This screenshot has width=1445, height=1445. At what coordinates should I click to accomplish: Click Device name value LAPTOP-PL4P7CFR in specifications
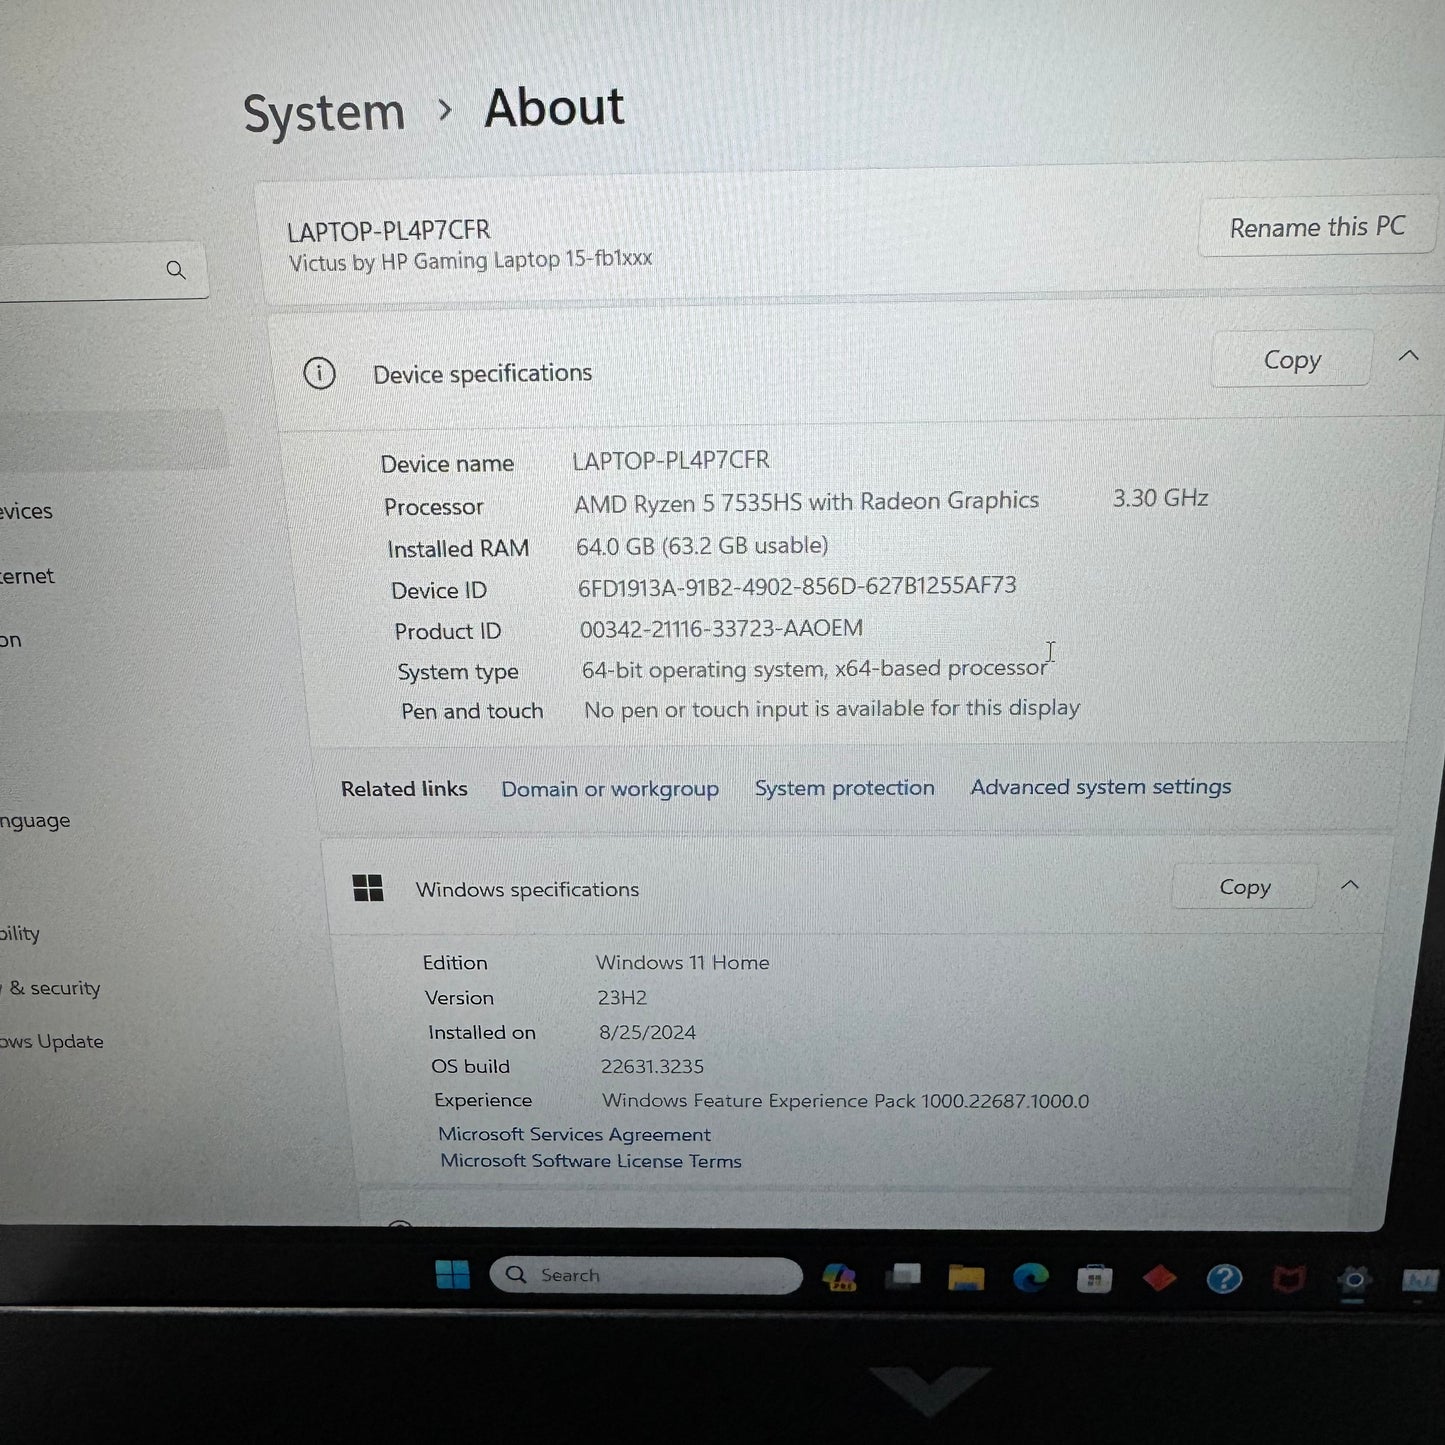click(671, 460)
